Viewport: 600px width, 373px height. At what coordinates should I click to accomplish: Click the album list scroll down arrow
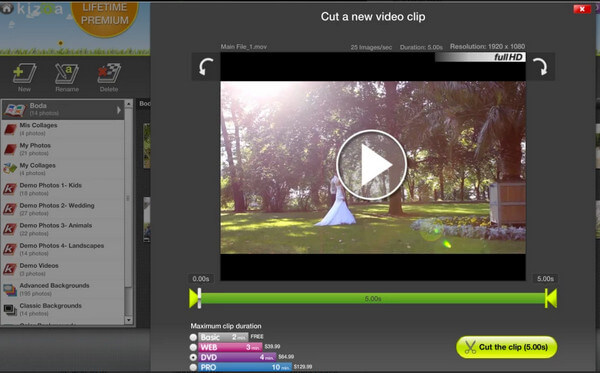click(129, 320)
